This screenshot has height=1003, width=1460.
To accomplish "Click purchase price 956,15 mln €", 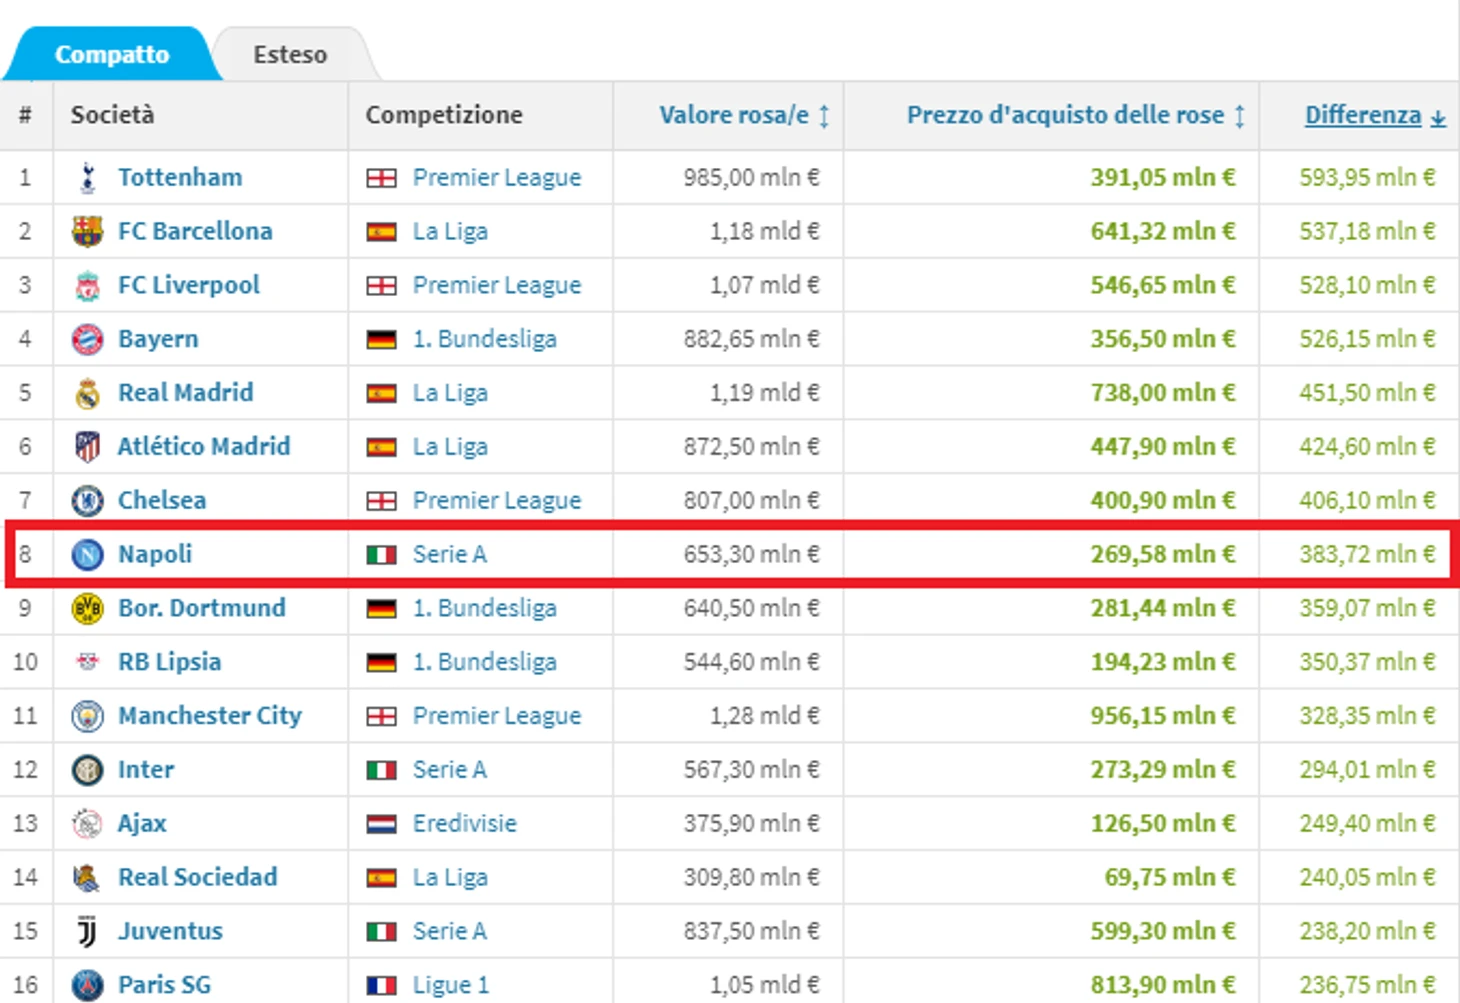I will point(1163,716).
